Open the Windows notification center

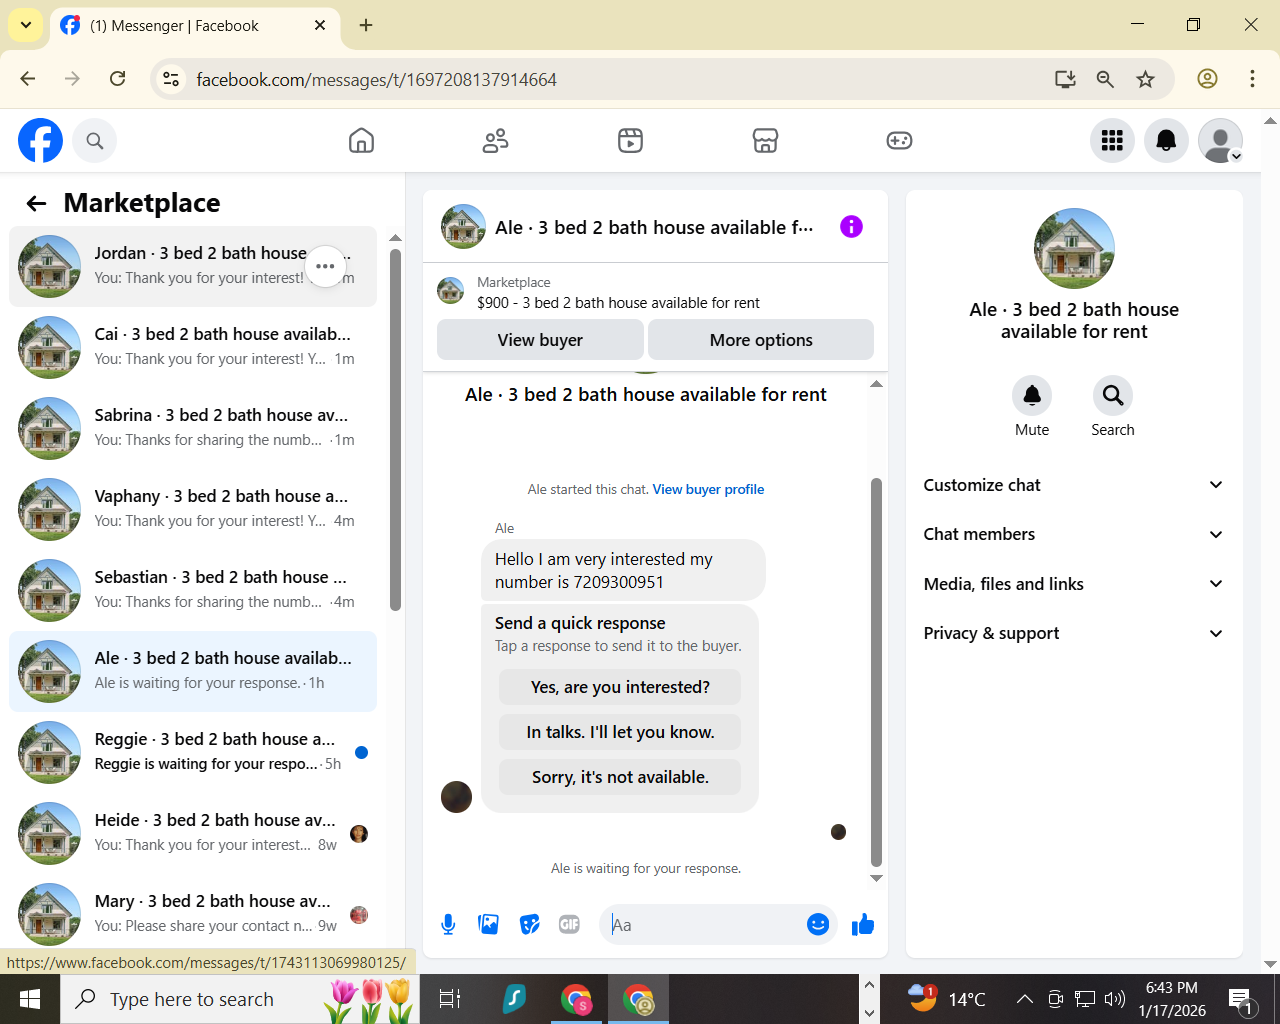1241,999
